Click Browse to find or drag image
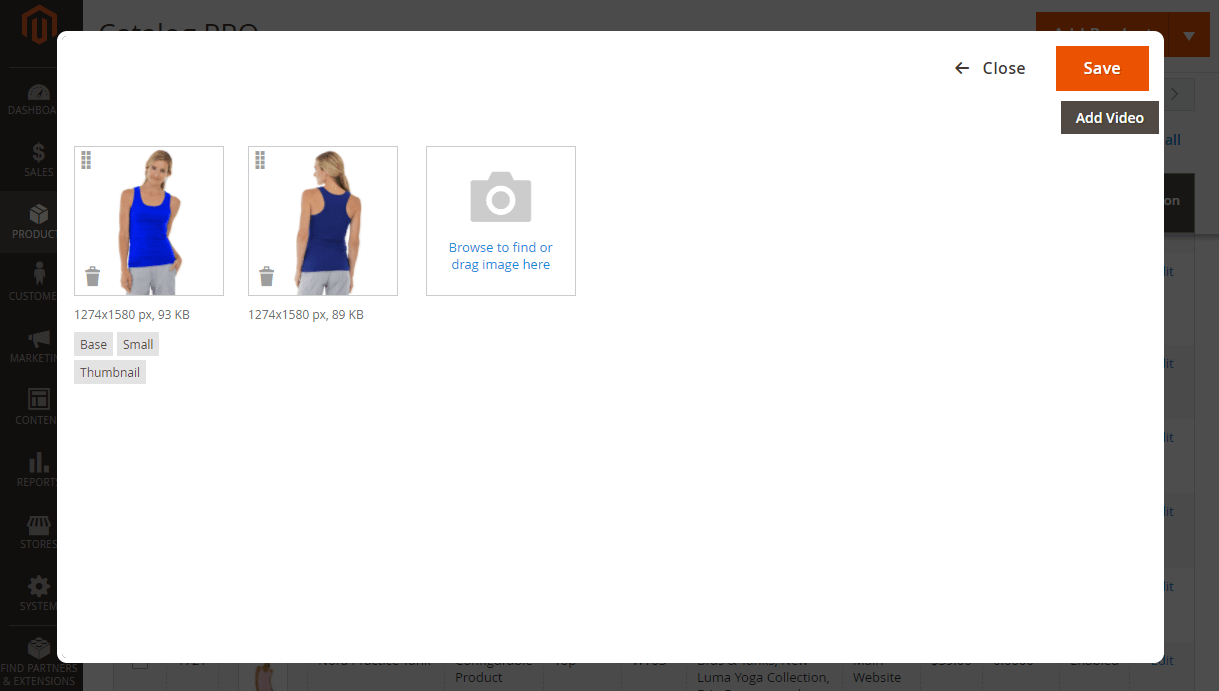 tap(500, 256)
